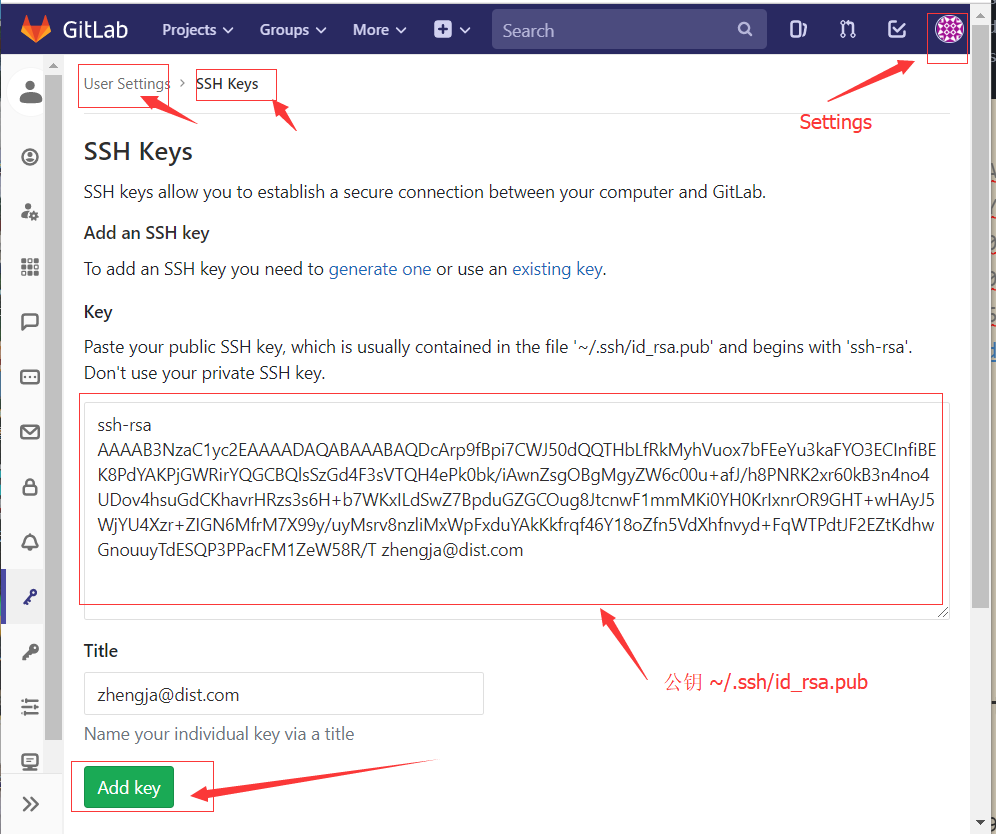
Task: Expand the Projects dropdown
Action: tap(196, 29)
